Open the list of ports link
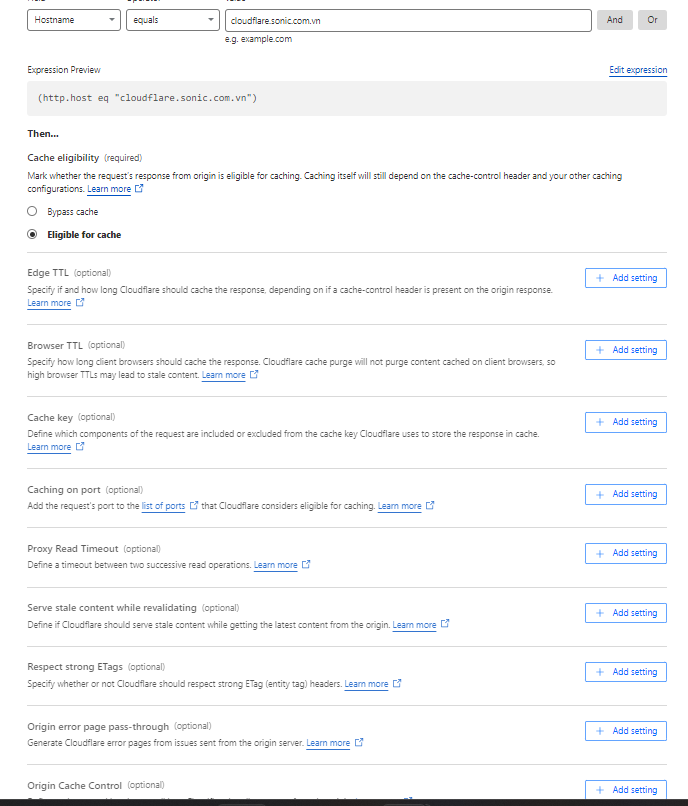 click(x=163, y=506)
